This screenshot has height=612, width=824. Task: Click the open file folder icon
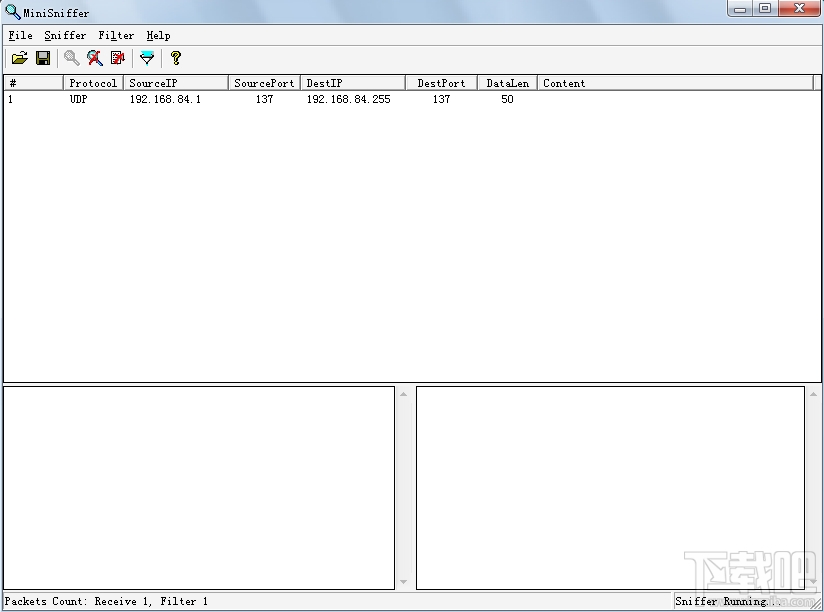pos(19,58)
